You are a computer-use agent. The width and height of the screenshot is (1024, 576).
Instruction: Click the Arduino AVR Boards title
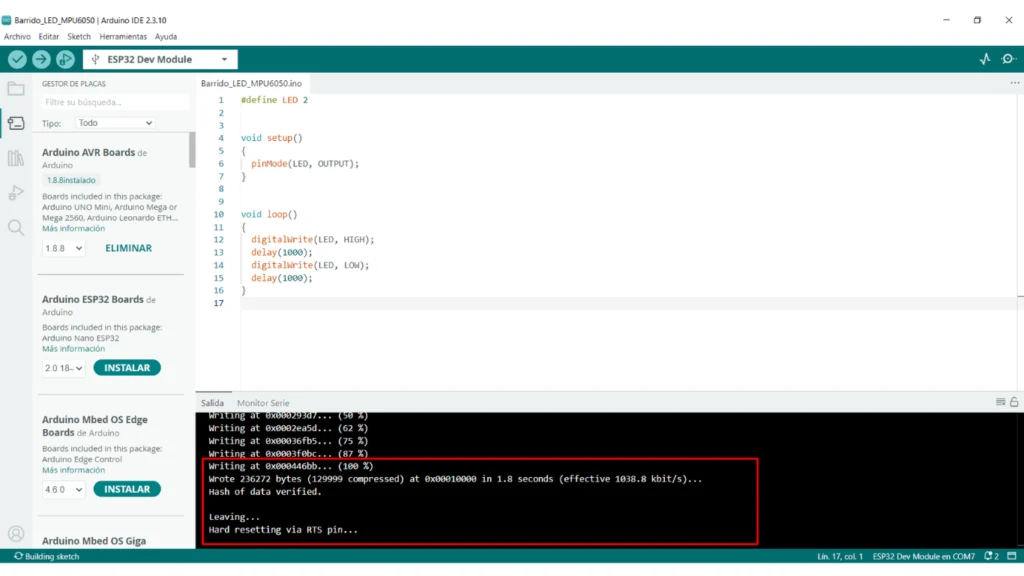[89, 152]
